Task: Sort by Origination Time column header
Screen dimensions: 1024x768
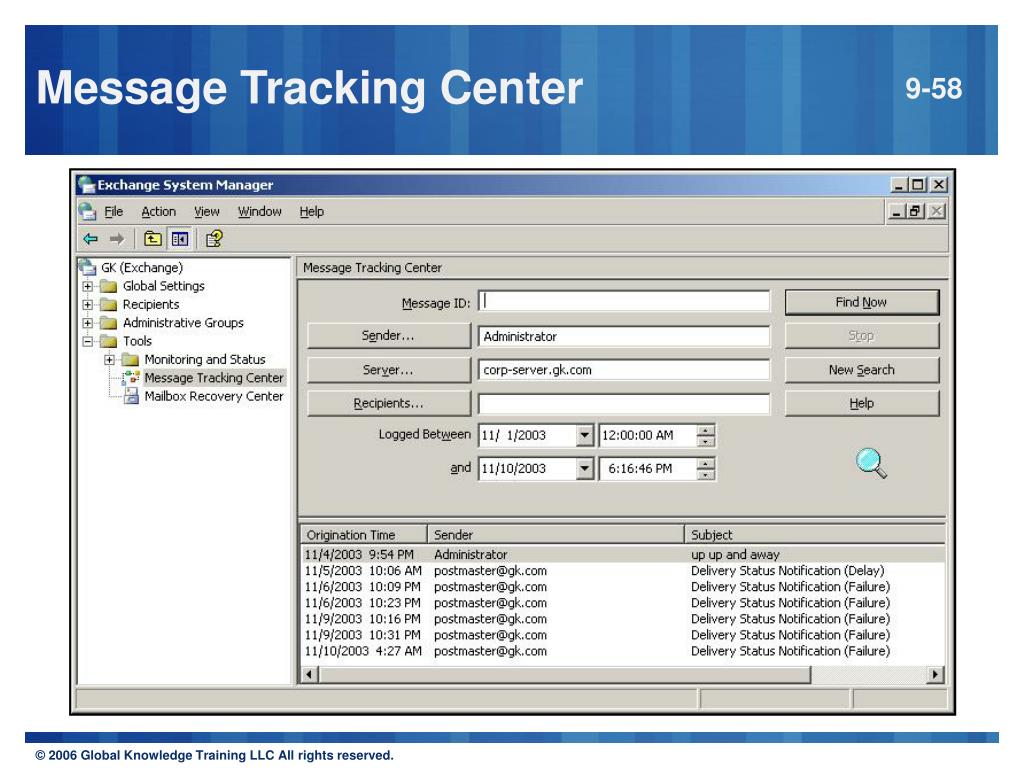Action: (x=364, y=535)
